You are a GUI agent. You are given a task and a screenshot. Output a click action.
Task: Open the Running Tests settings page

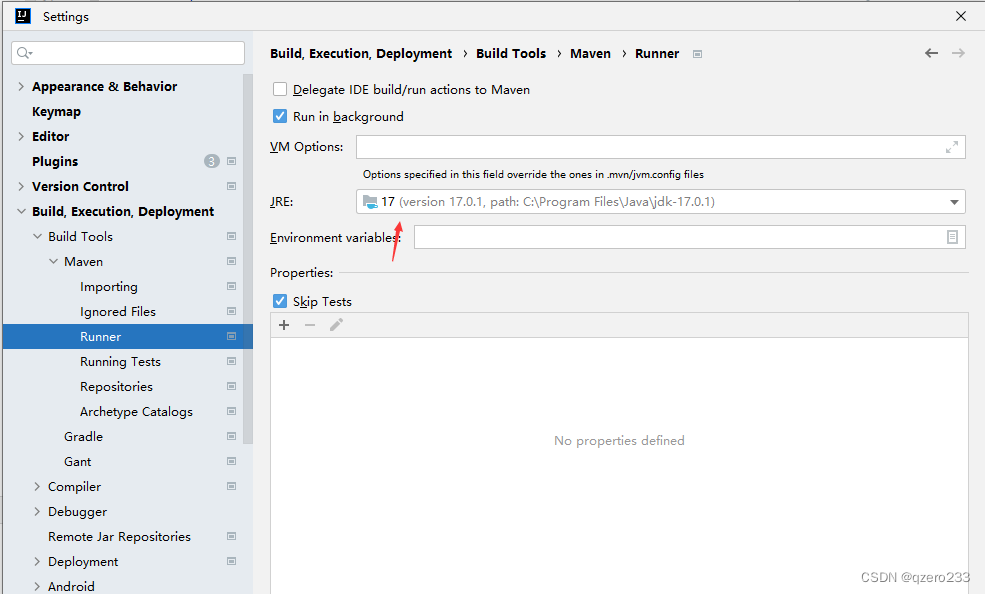[120, 362]
